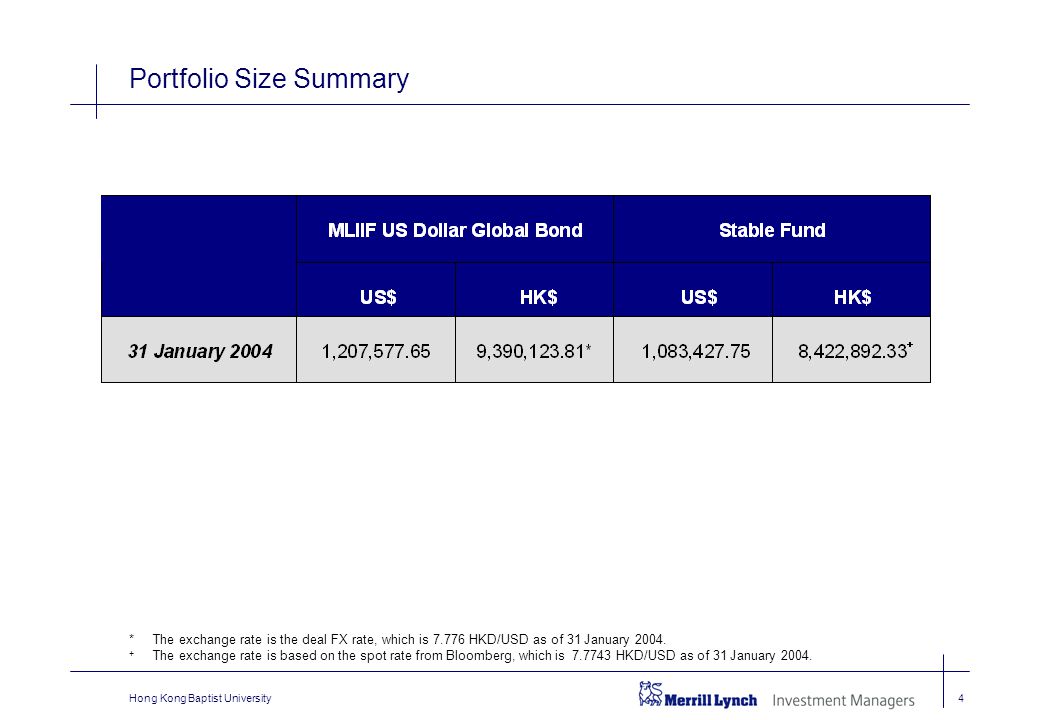
Task: Click the US$ header under Stable Fund
Action: (x=698, y=297)
